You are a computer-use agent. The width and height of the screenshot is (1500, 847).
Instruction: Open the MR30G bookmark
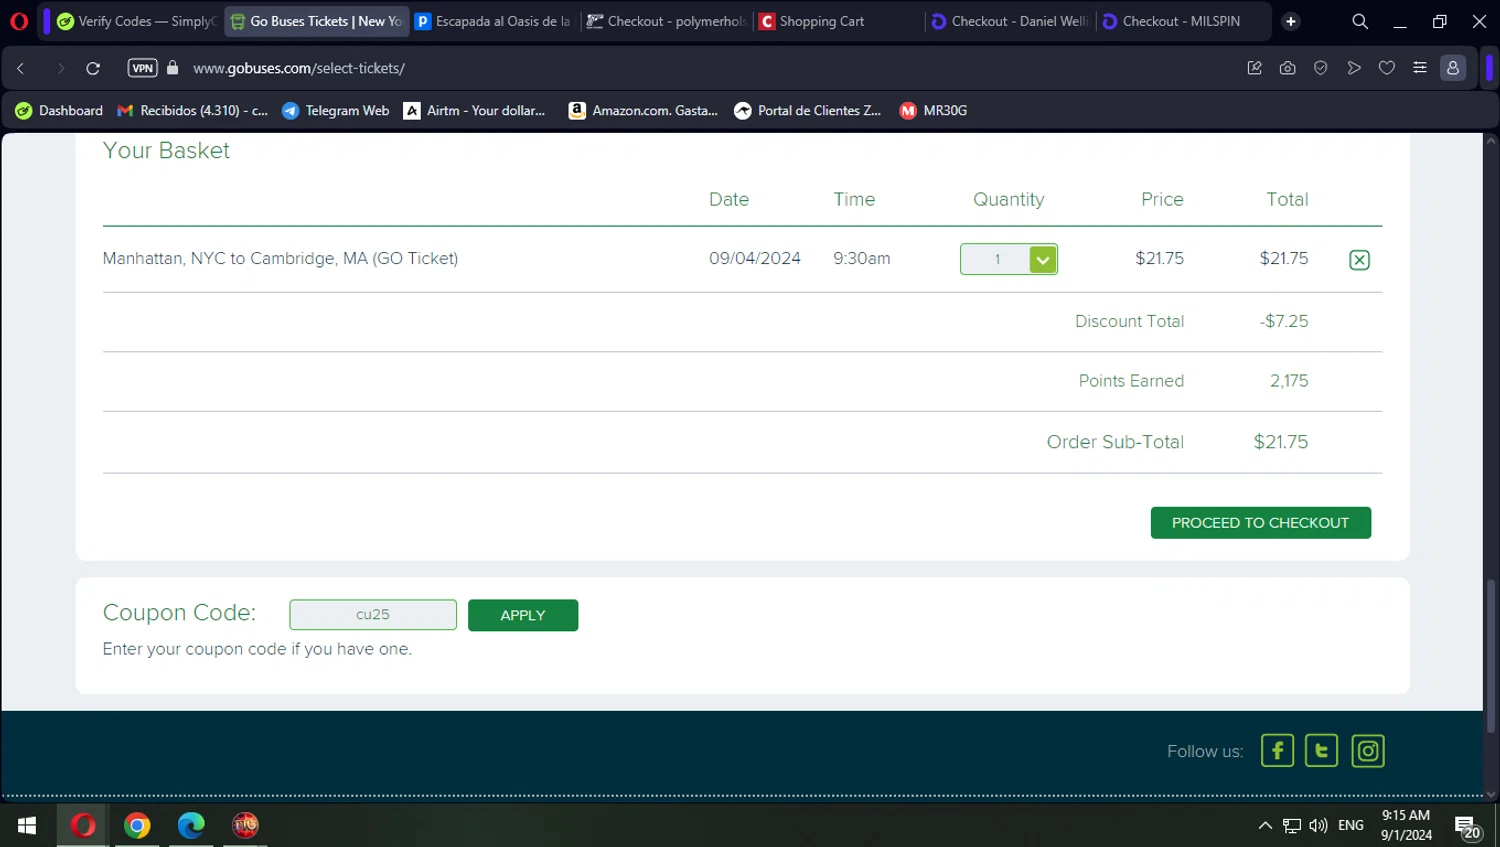pos(933,111)
